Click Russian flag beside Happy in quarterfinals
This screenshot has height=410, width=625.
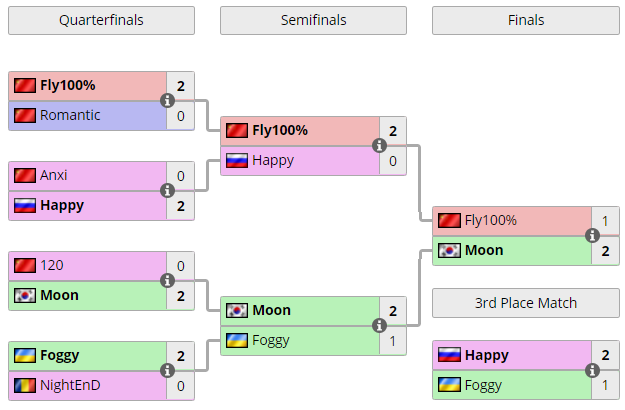click(25, 206)
